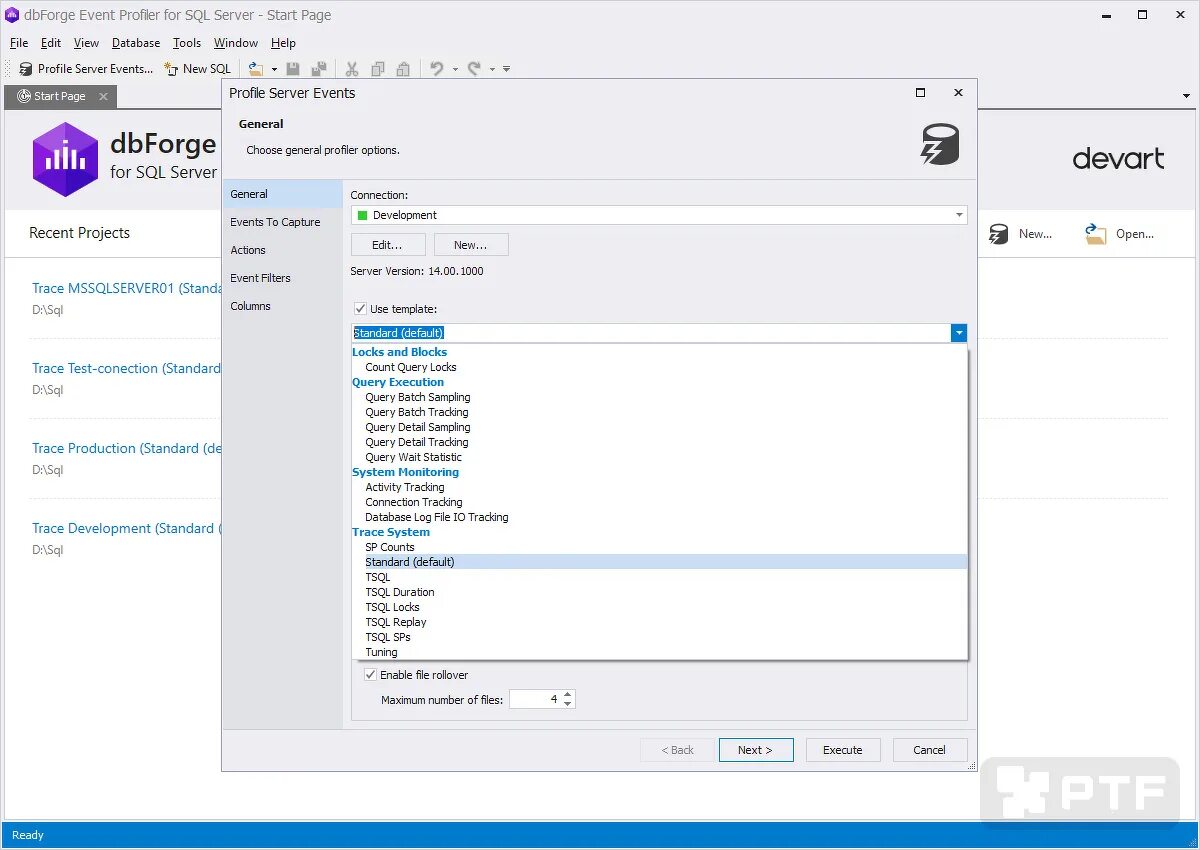The height and width of the screenshot is (850, 1200).
Task: Select the Actions wizard page
Action: (x=282, y=250)
